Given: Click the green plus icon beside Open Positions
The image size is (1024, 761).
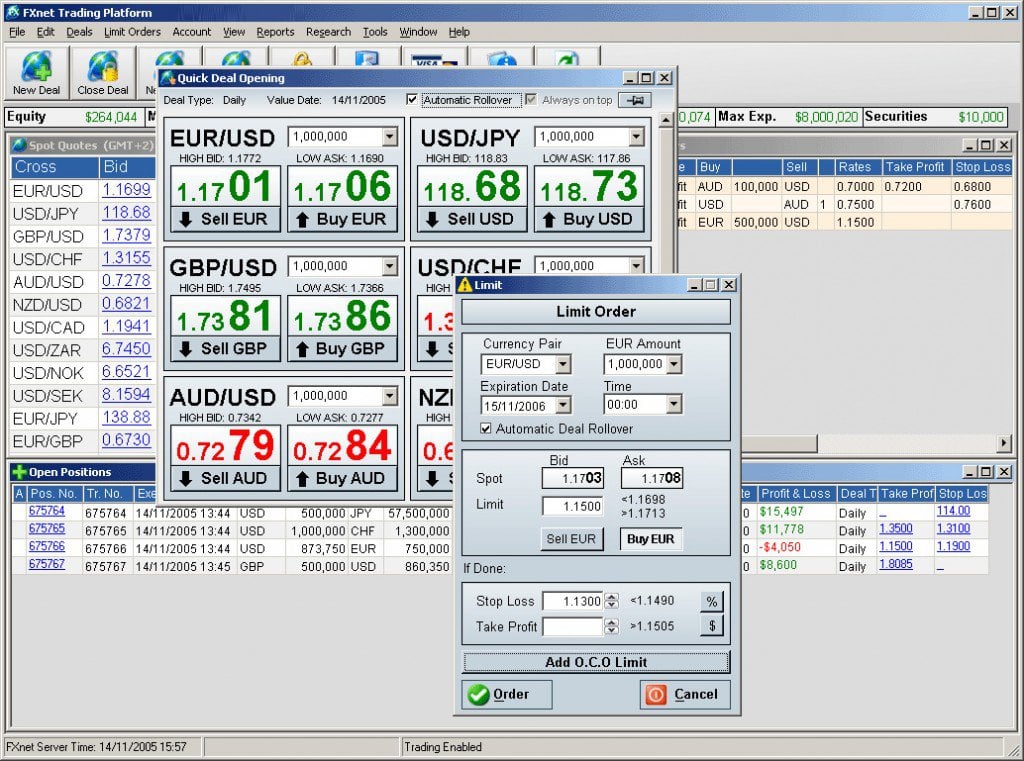Looking at the screenshot, I should pos(20,472).
